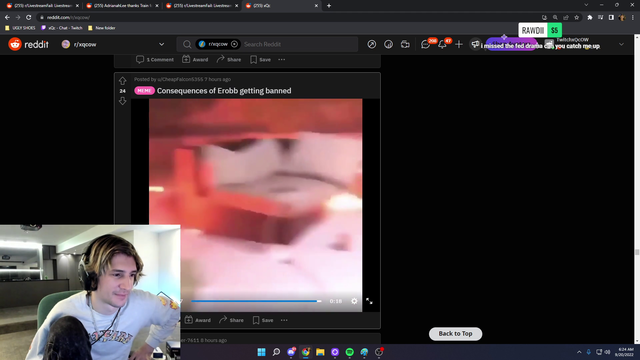Award the Erobb getting banned post

tap(198, 320)
